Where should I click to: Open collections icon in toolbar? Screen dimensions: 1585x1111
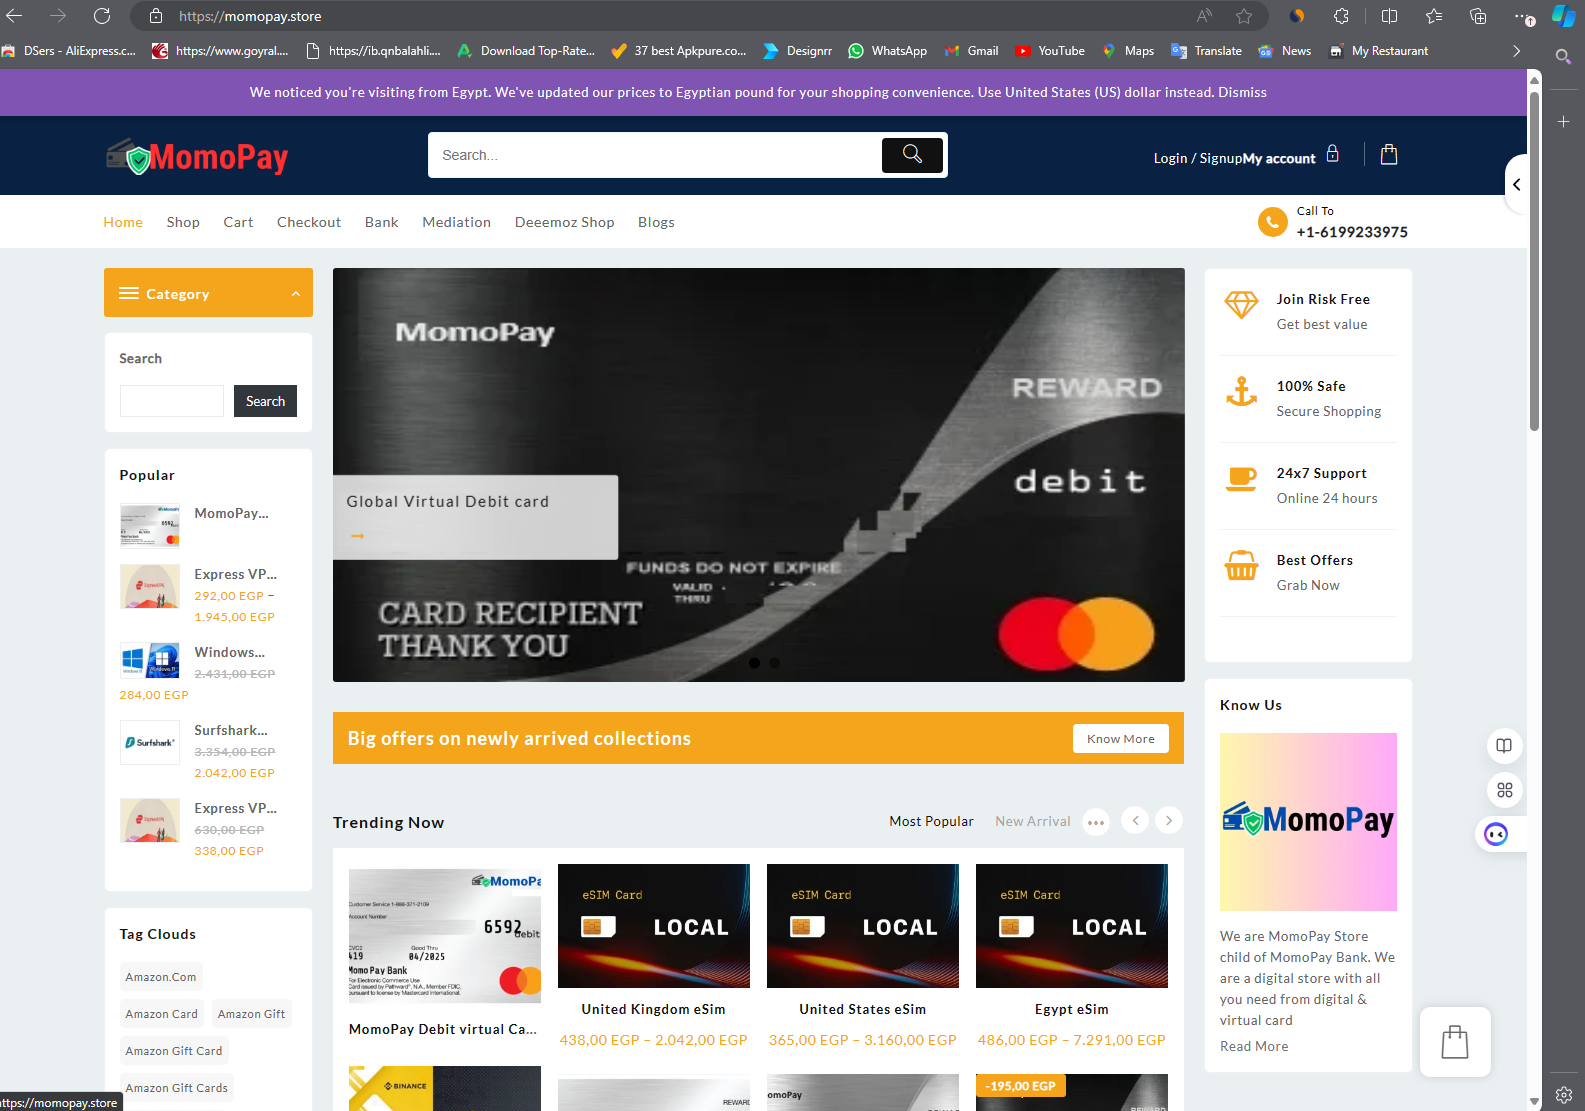tap(1478, 16)
